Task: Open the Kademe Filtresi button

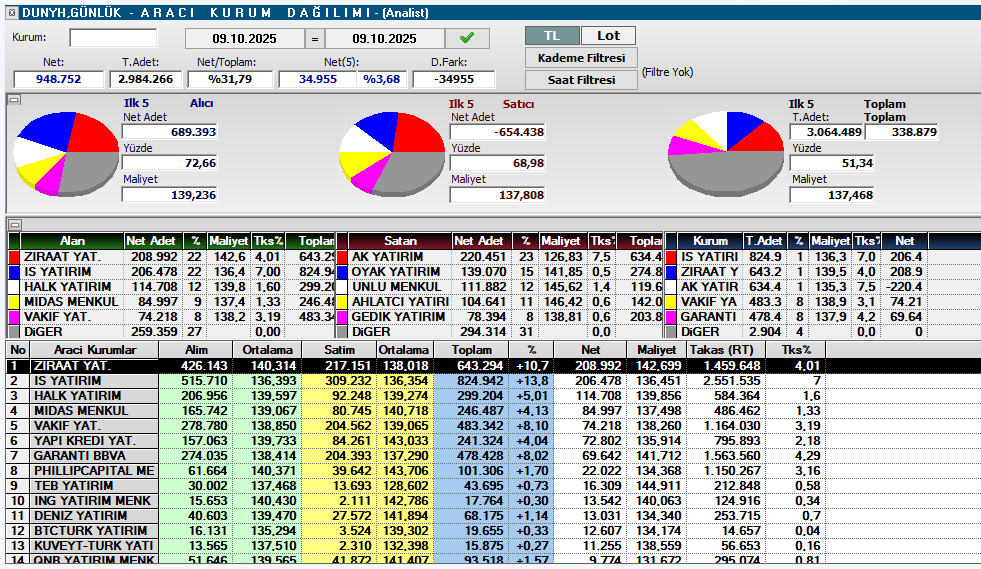Action: pos(581,58)
